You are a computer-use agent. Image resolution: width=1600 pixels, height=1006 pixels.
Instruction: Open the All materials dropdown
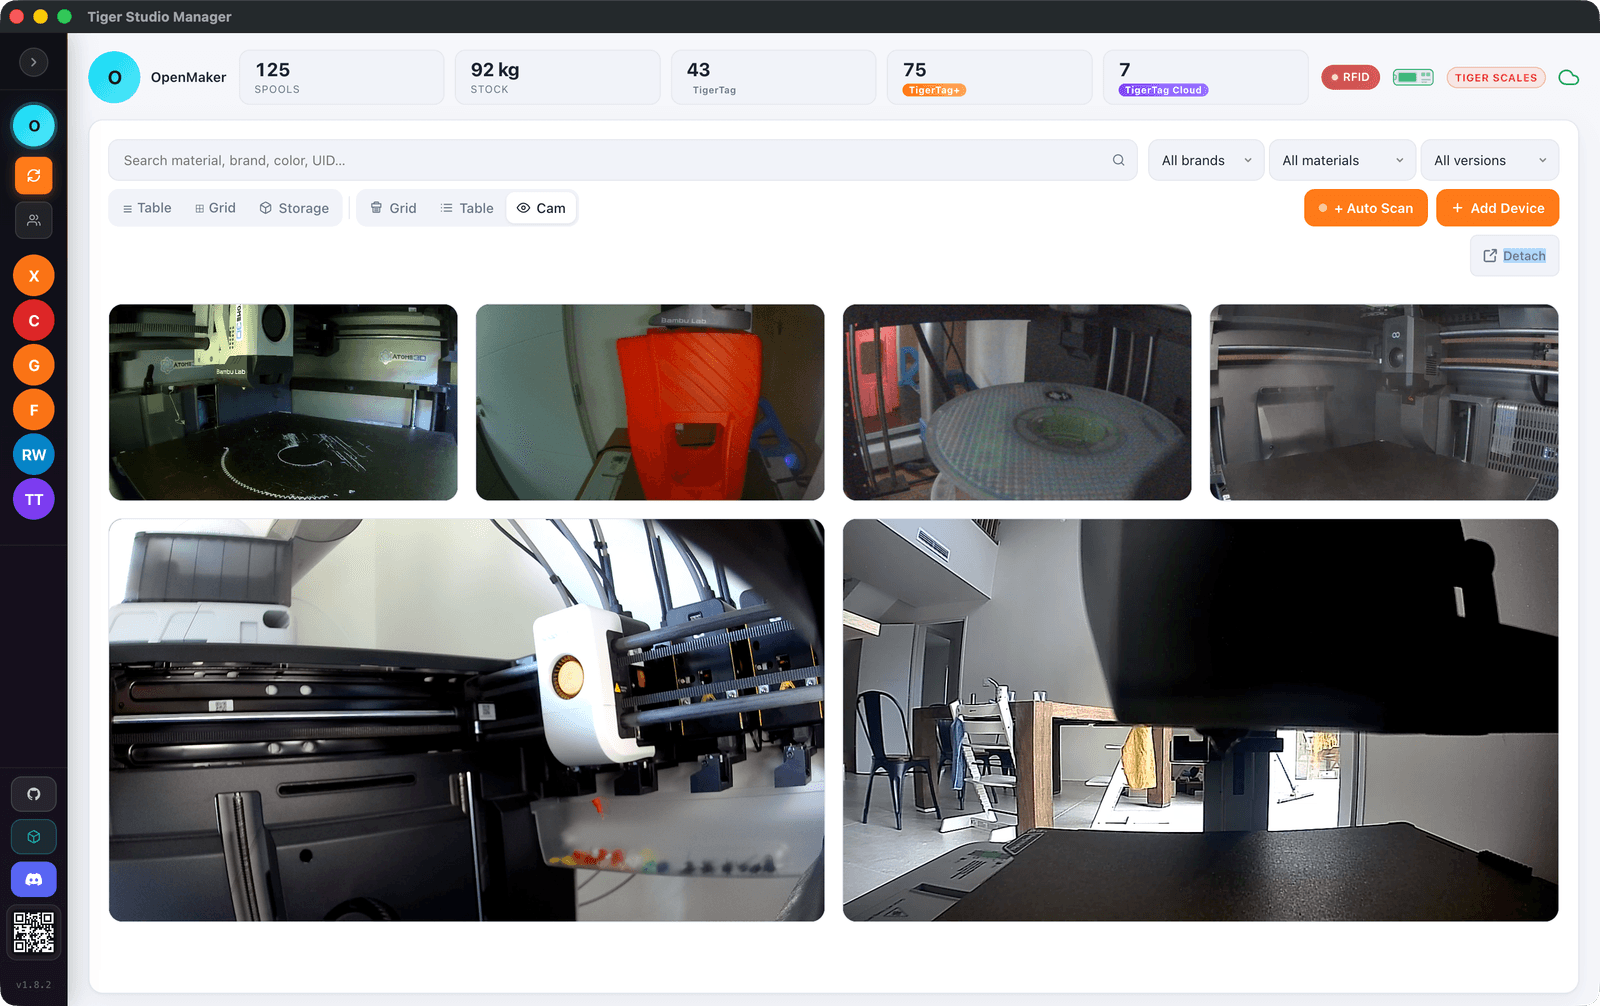pyautogui.click(x=1342, y=160)
